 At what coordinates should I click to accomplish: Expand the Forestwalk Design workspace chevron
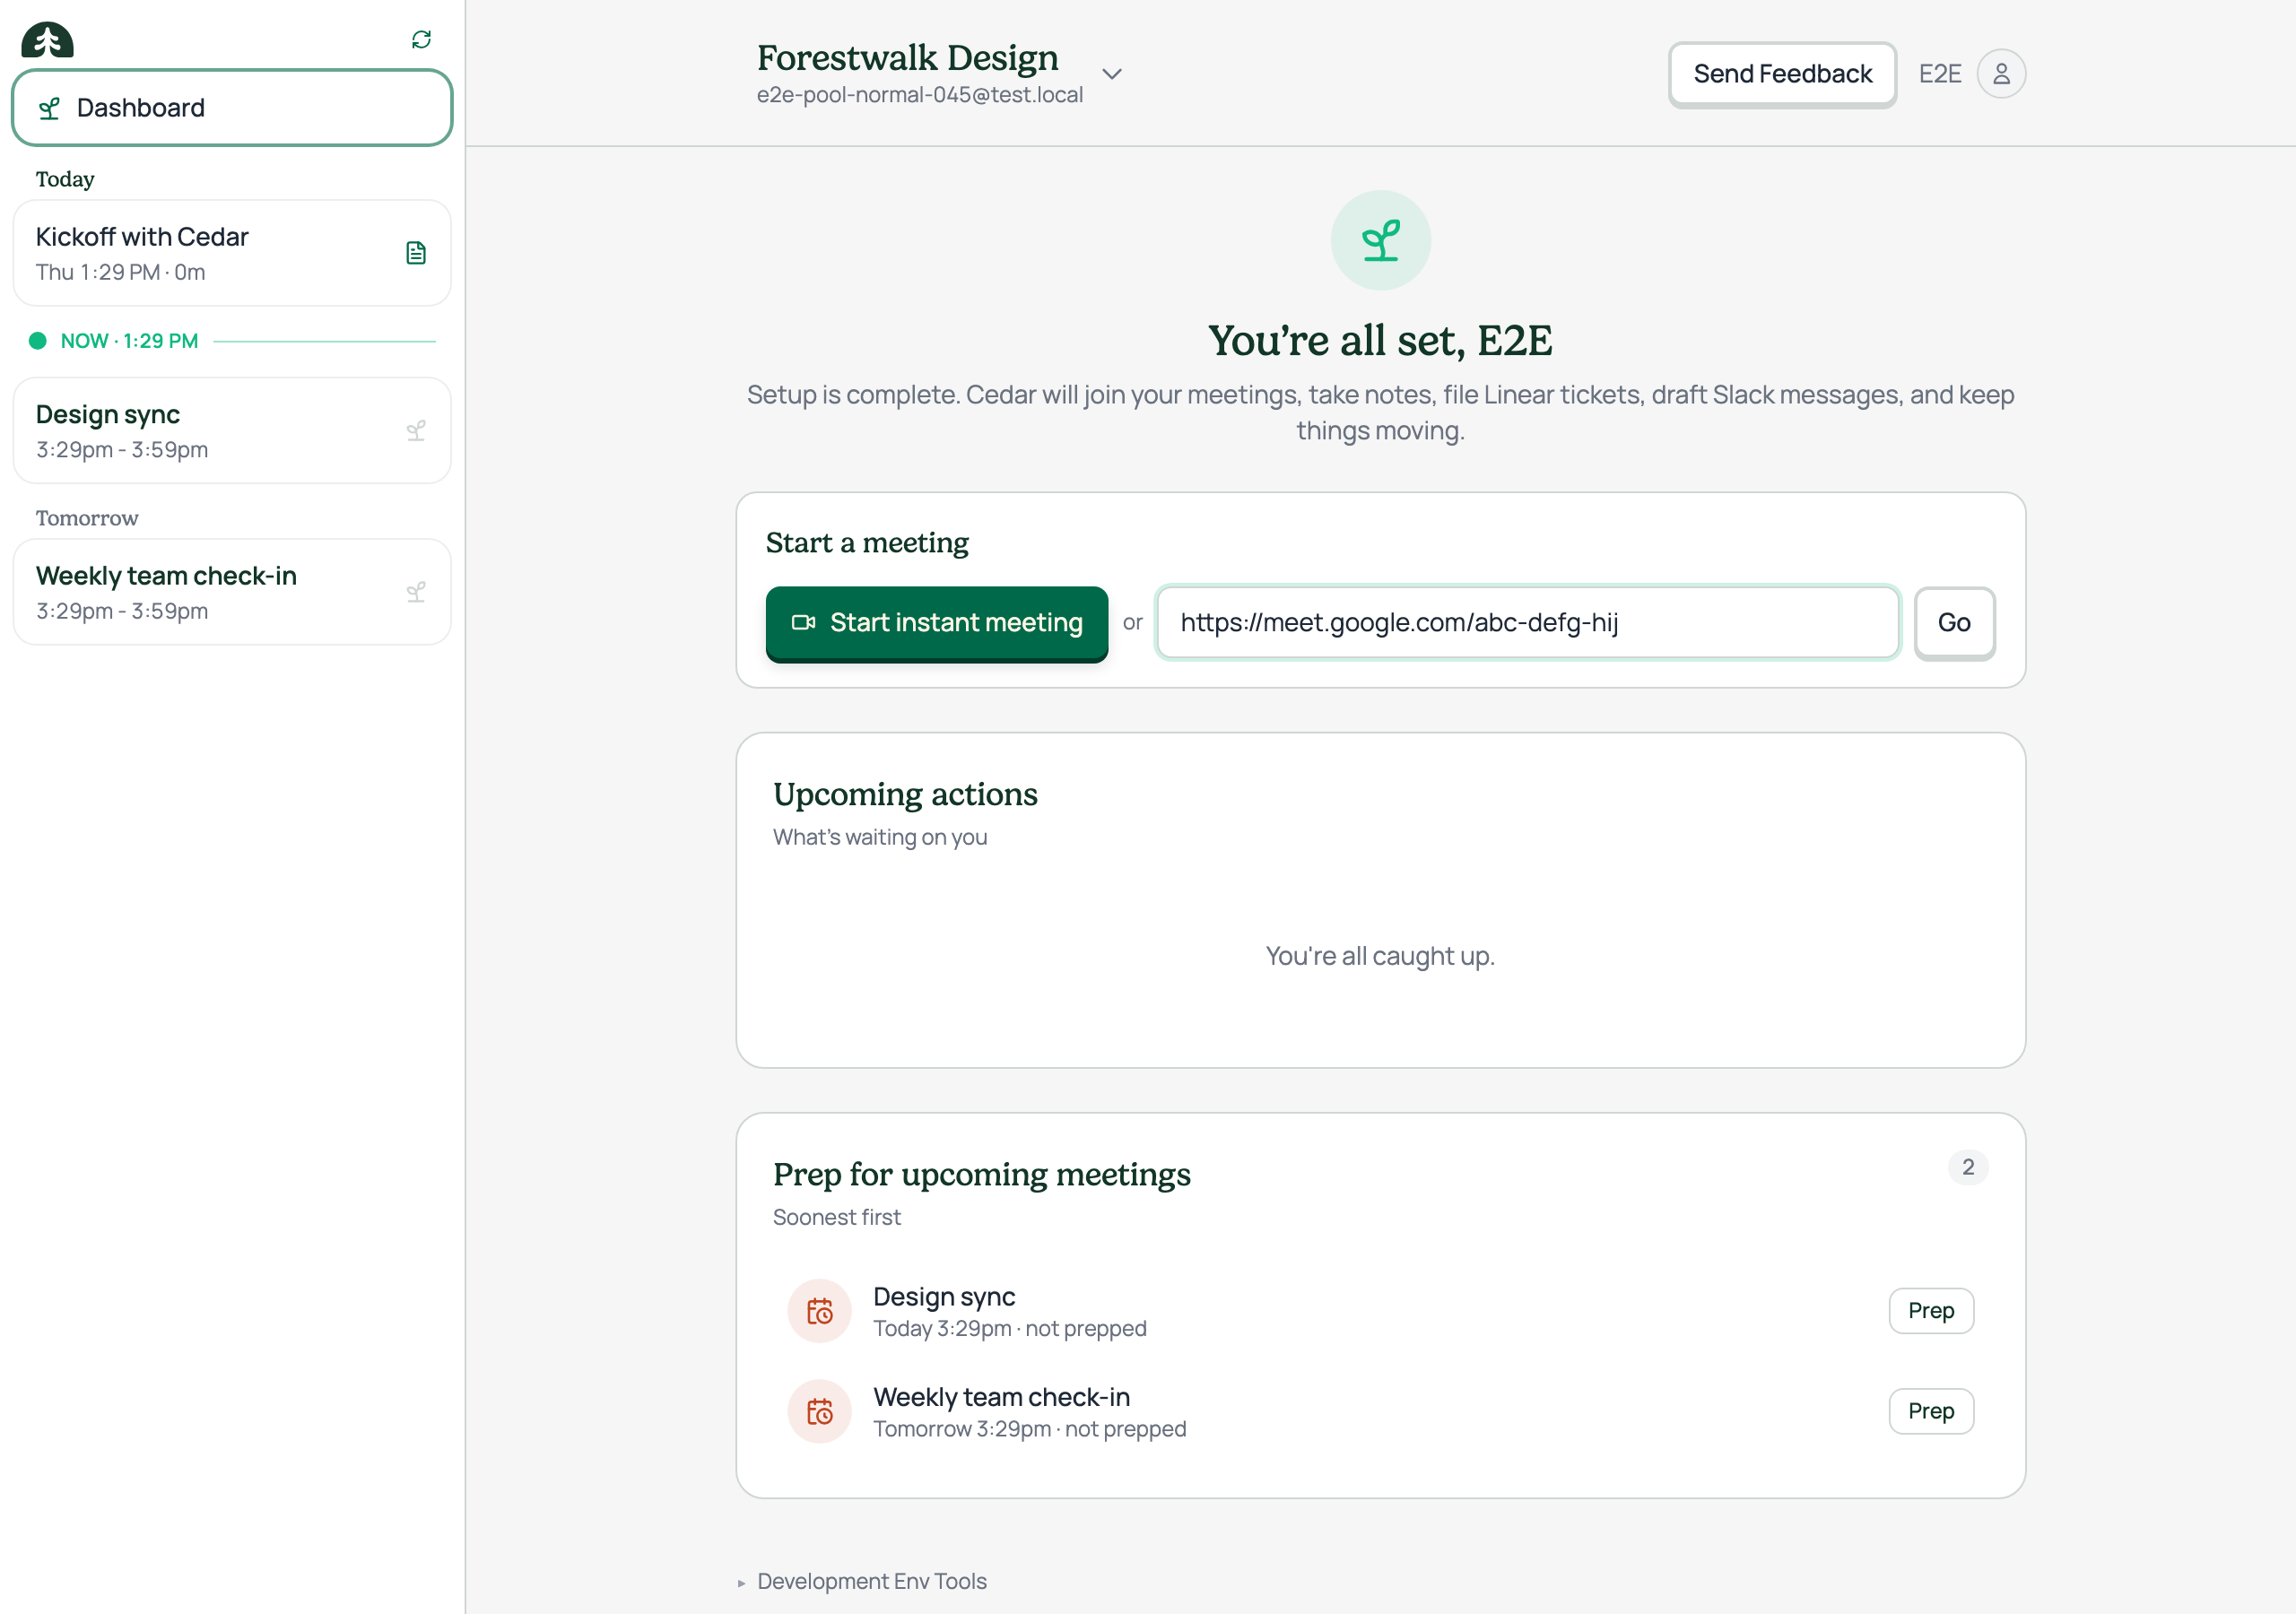coord(1111,74)
